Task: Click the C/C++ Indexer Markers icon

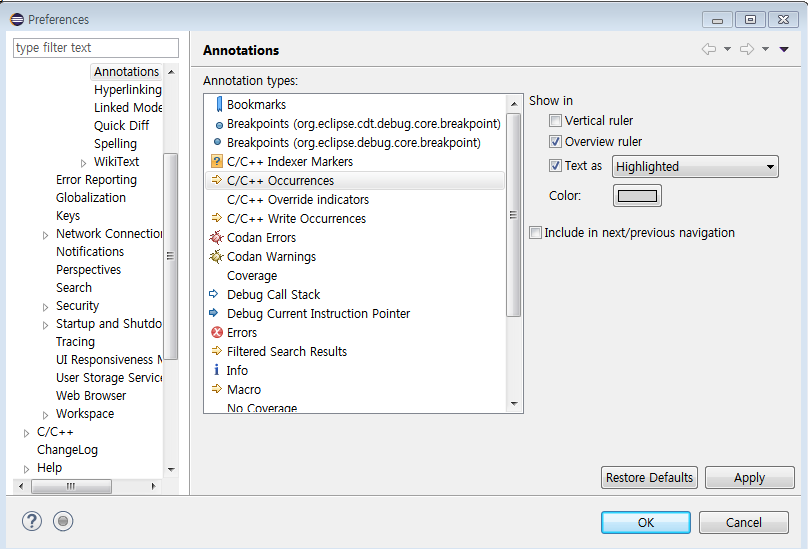Action: pyautogui.click(x=216, y=162)
